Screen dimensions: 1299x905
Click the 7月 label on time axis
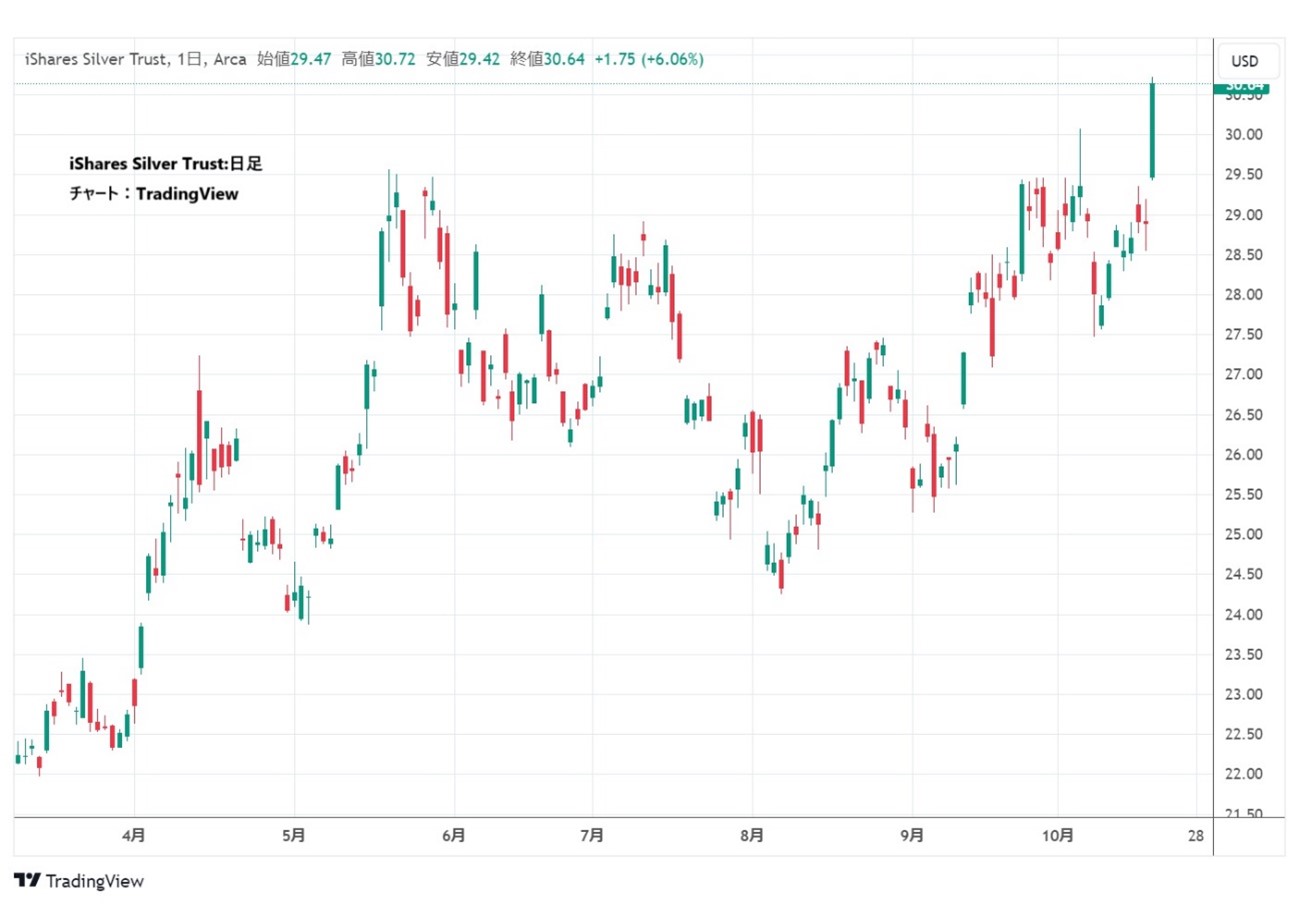[592, 835]
